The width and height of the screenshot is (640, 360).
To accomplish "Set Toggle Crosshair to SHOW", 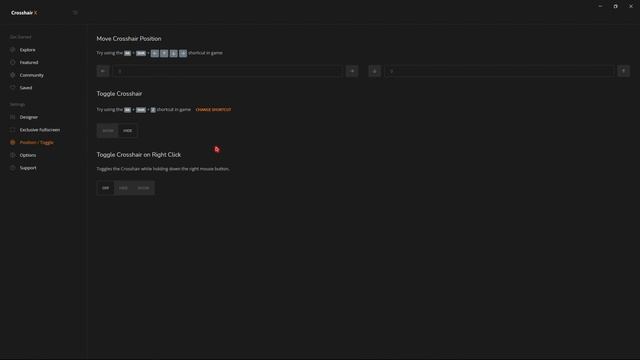I will coord(108,131).
